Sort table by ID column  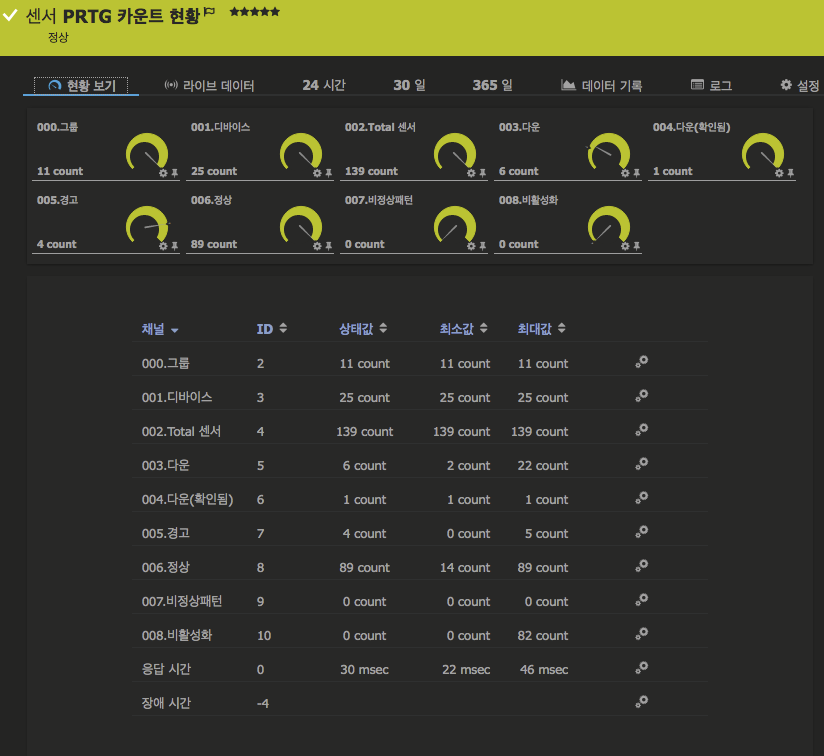pyautogui.click(x=272, y=329)
